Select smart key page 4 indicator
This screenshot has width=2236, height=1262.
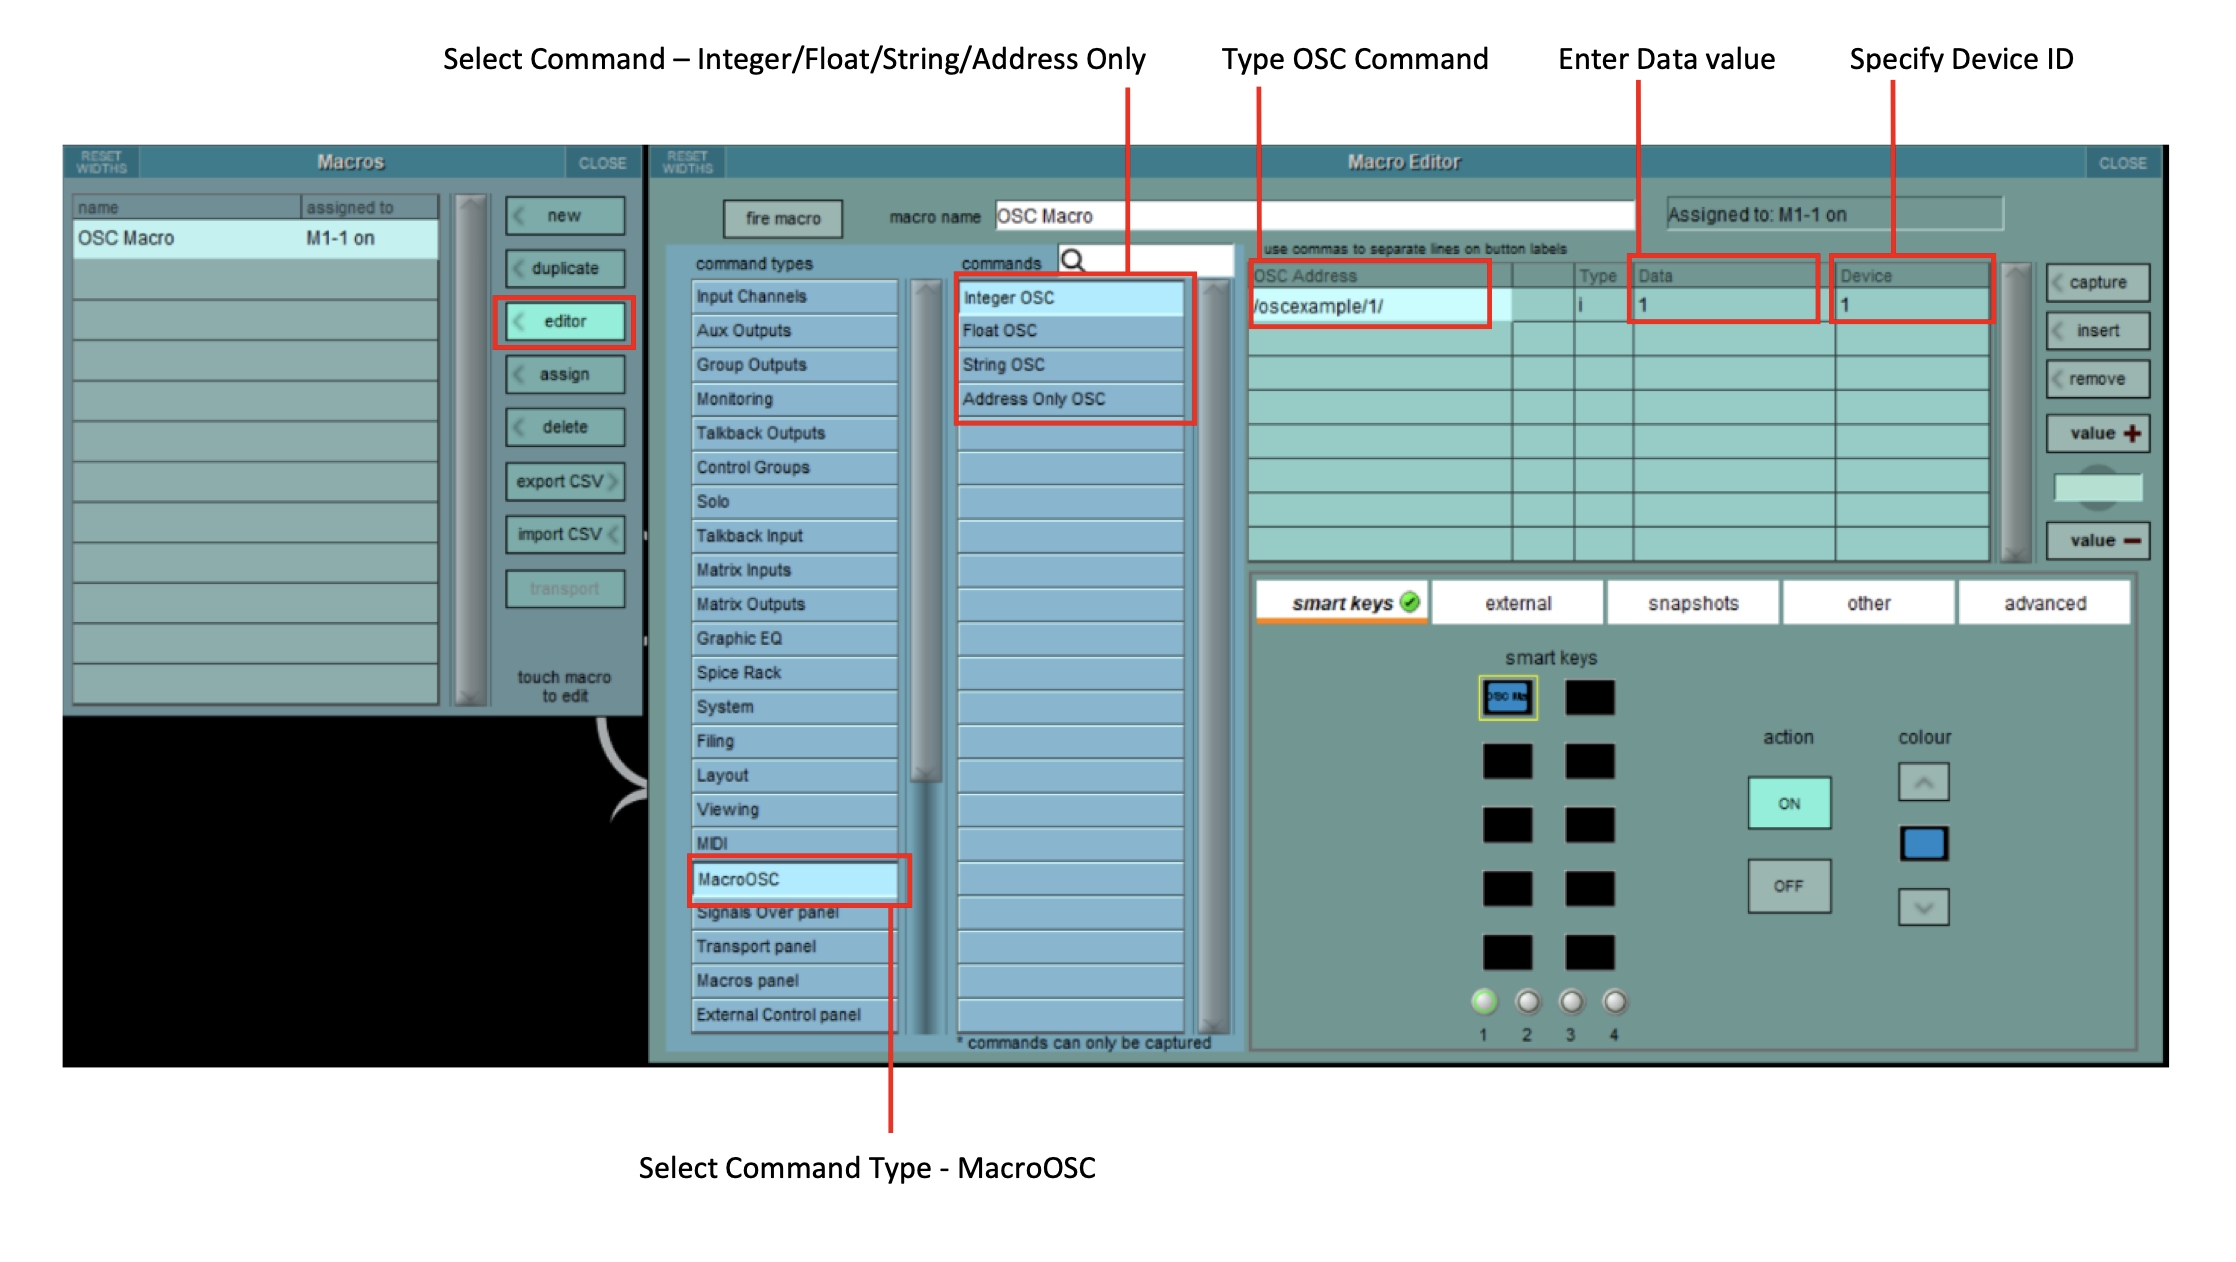[x=1614, y=1001]
